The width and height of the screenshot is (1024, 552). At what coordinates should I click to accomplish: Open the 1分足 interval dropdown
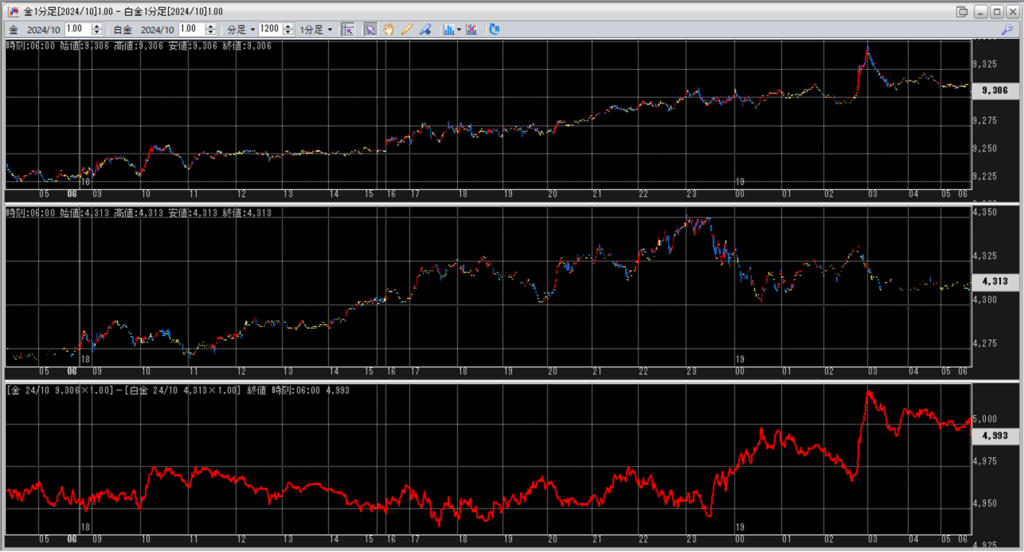pos(316,29)
